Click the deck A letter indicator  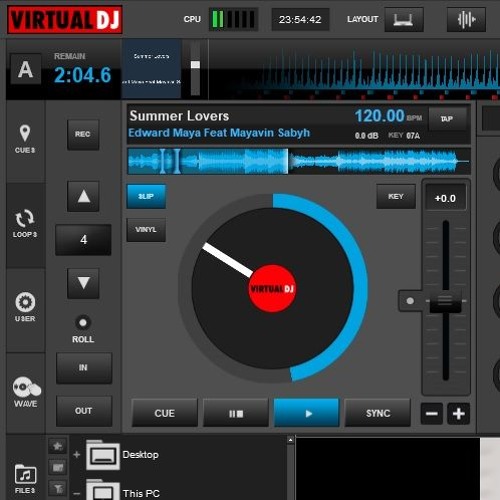click(26, 69)
